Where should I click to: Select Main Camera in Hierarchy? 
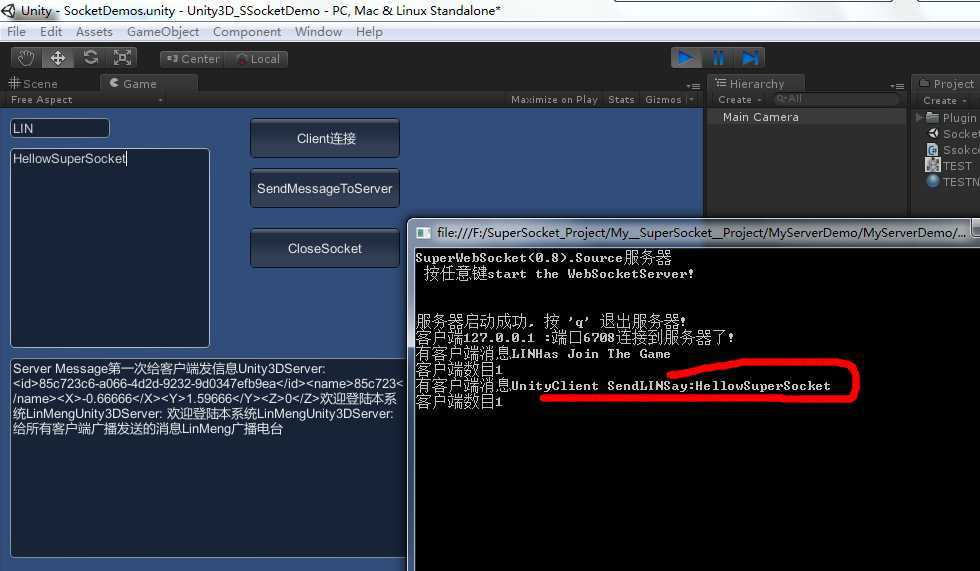(760, 117)
